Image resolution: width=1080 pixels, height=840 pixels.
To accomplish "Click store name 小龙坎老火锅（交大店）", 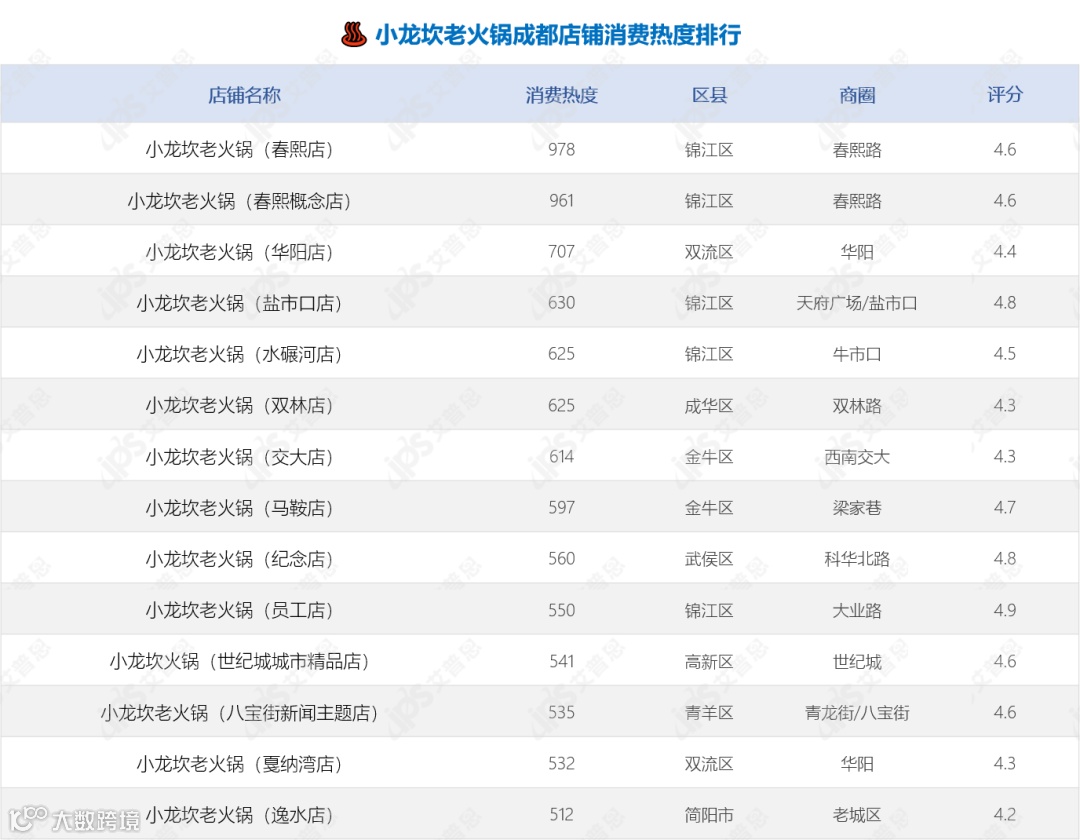I will [239, 456].
